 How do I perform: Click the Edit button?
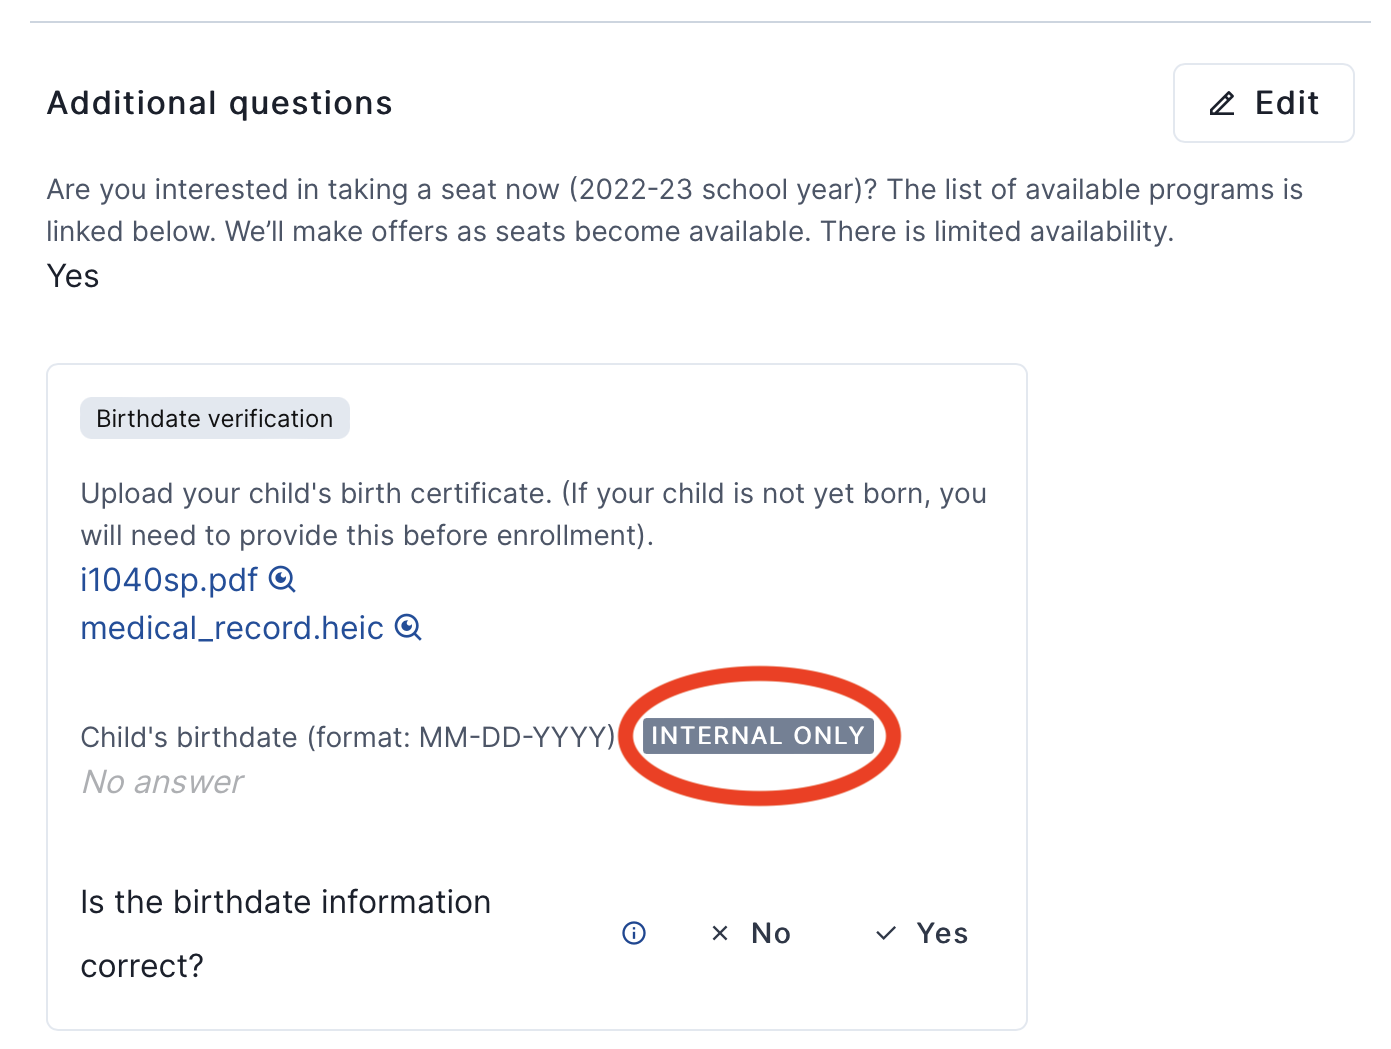(x=1263, y=103)
